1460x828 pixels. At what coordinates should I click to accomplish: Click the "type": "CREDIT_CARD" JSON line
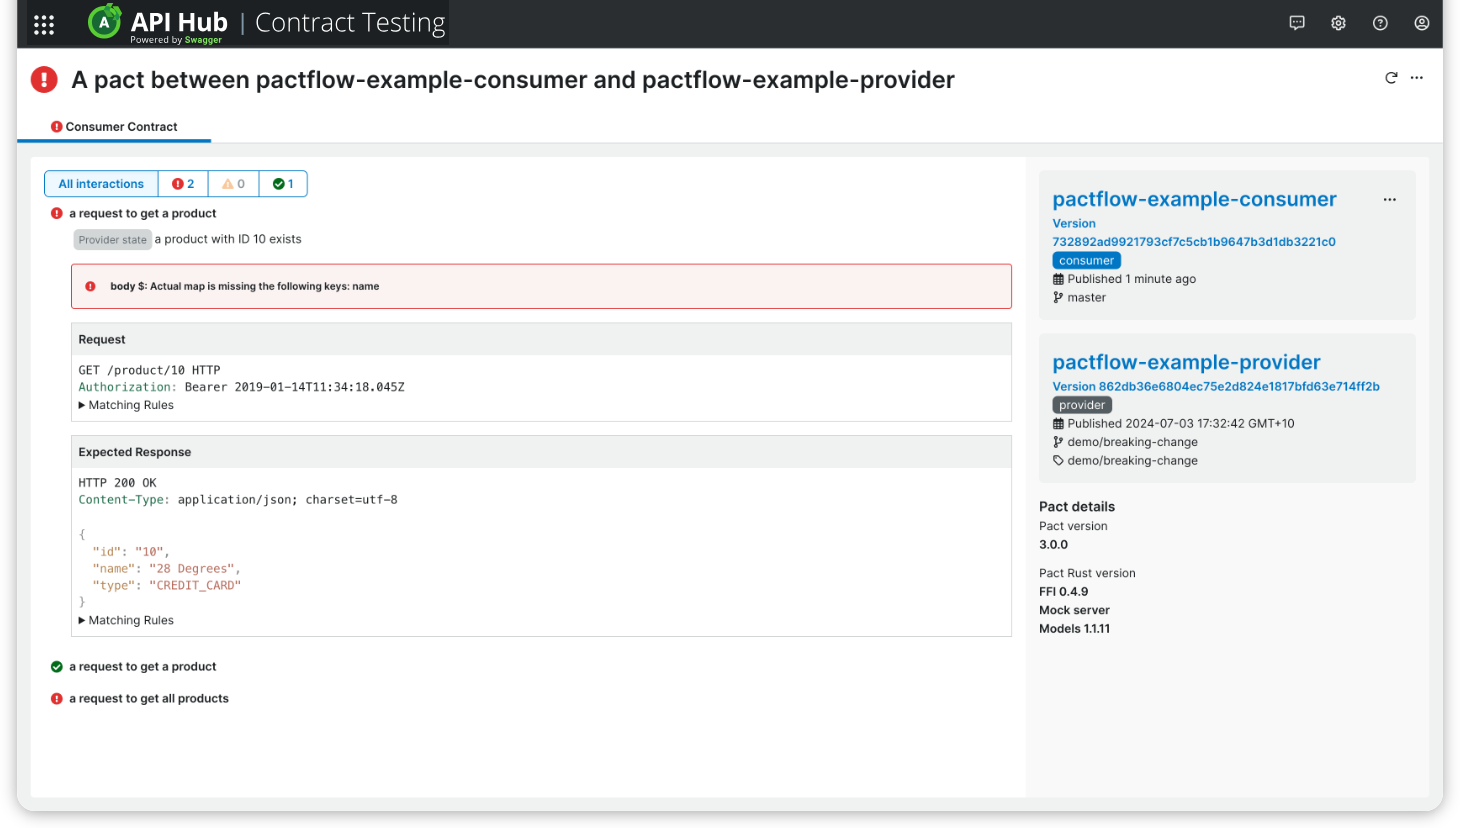[x=167, y=586]
